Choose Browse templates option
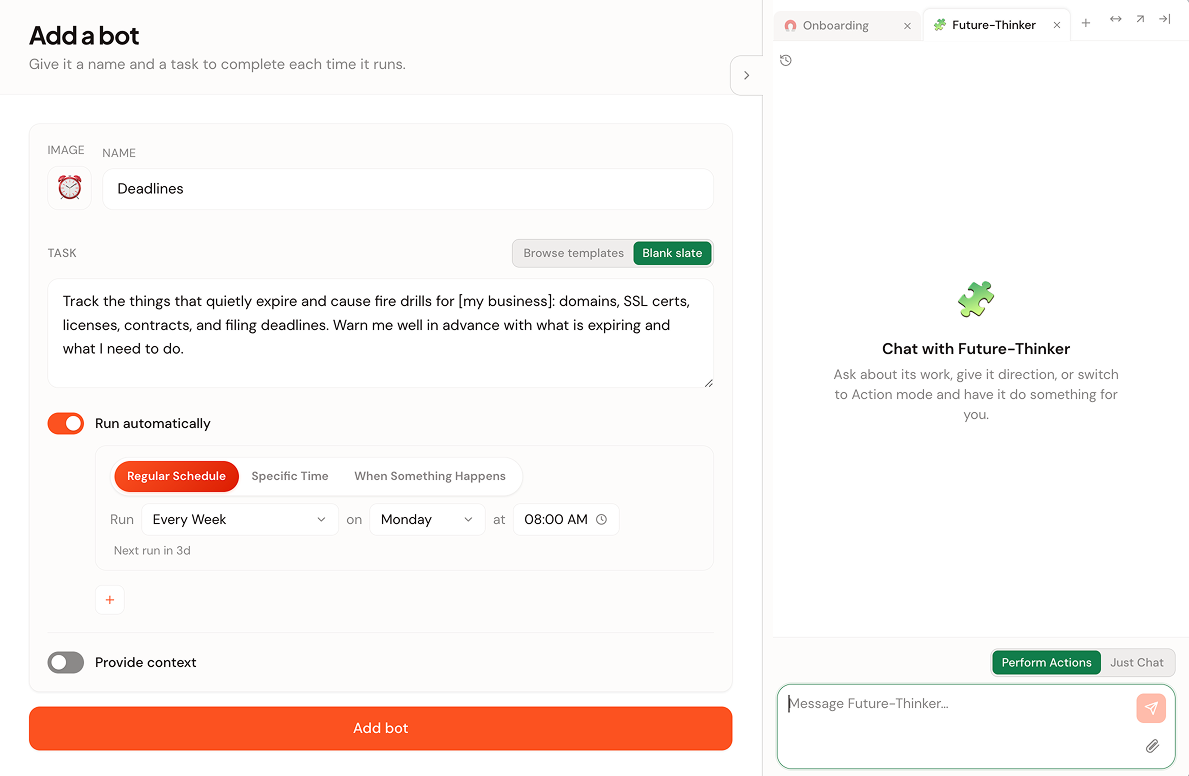 573,253
